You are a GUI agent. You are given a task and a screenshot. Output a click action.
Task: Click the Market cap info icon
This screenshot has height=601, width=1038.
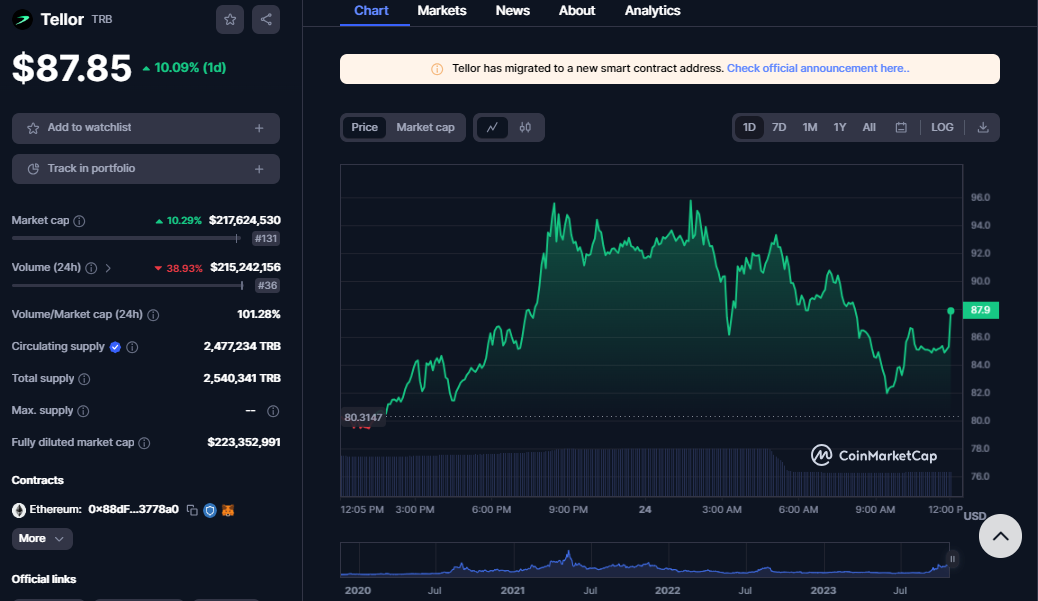(79, 221)
